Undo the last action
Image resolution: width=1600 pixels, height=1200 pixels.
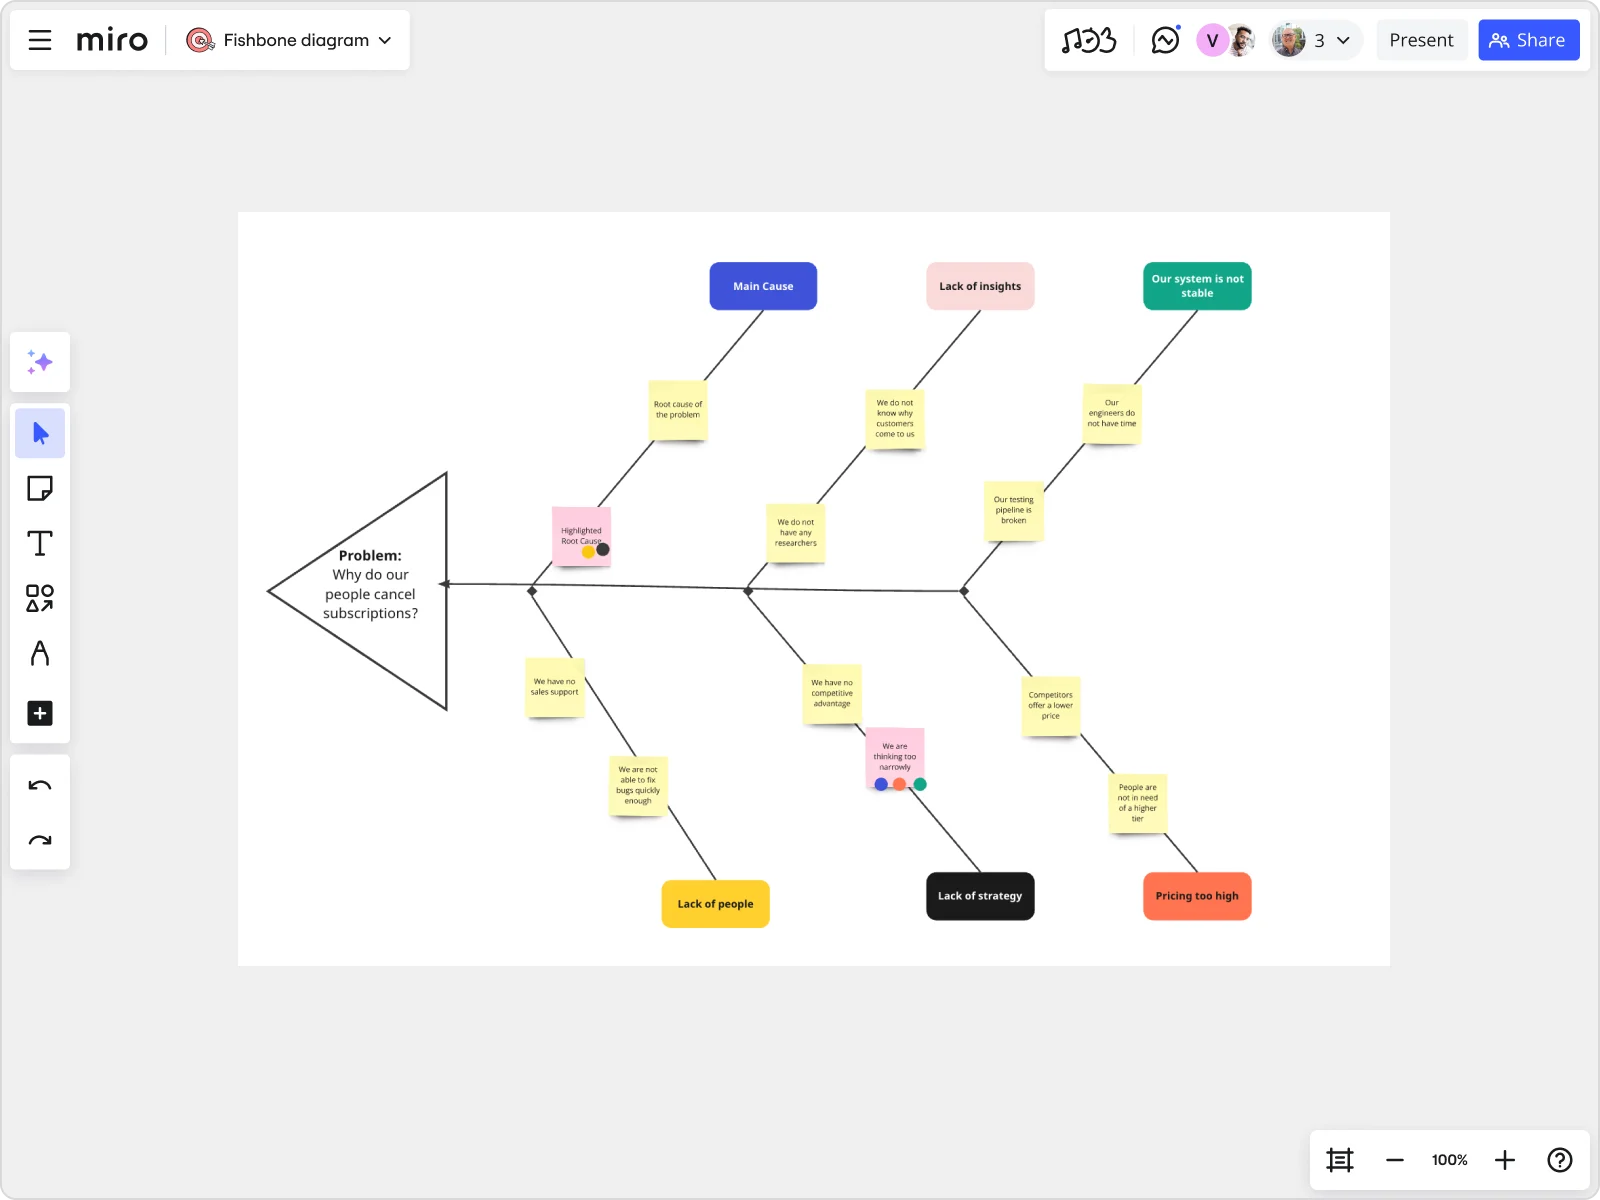click(40, 786)
